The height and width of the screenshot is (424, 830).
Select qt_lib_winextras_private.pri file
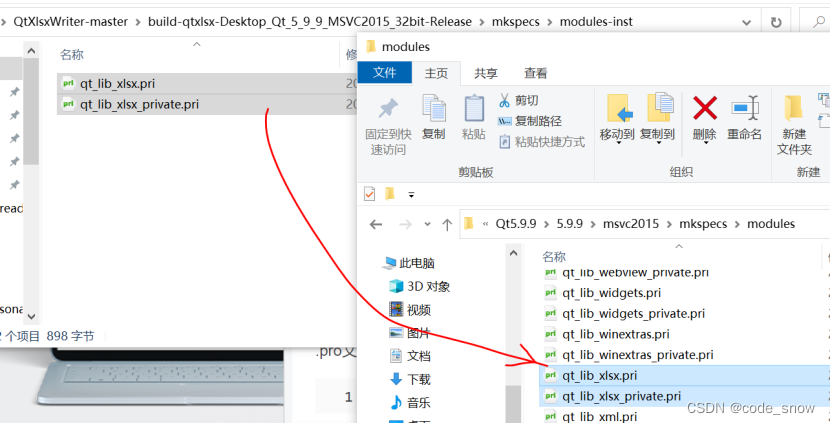[x=637, y=355]
